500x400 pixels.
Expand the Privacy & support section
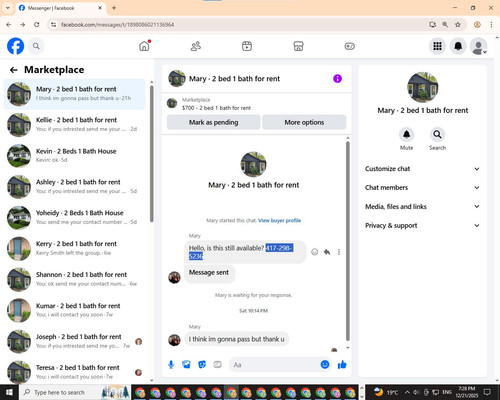pos(422,226)
